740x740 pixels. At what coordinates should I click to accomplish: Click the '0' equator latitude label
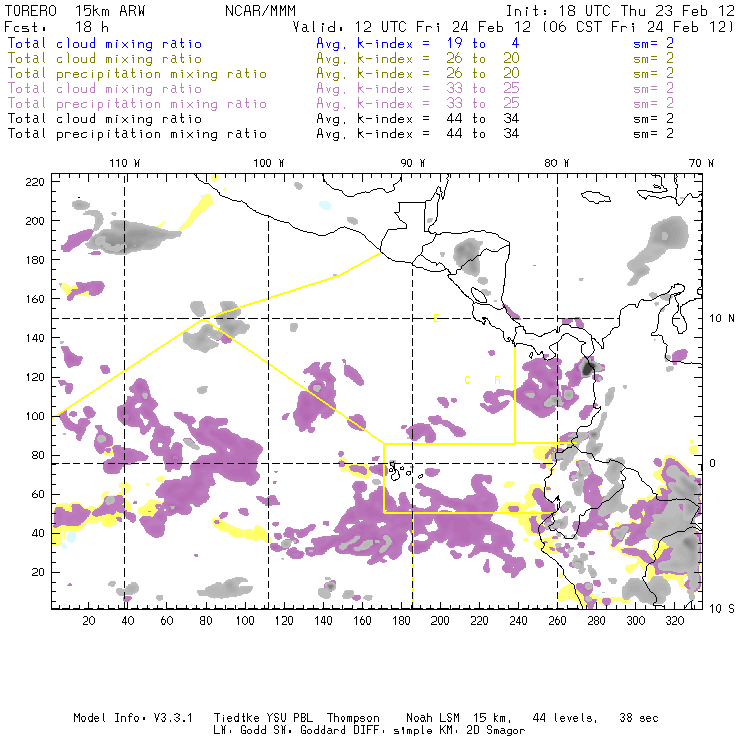(x=713, y=463)
